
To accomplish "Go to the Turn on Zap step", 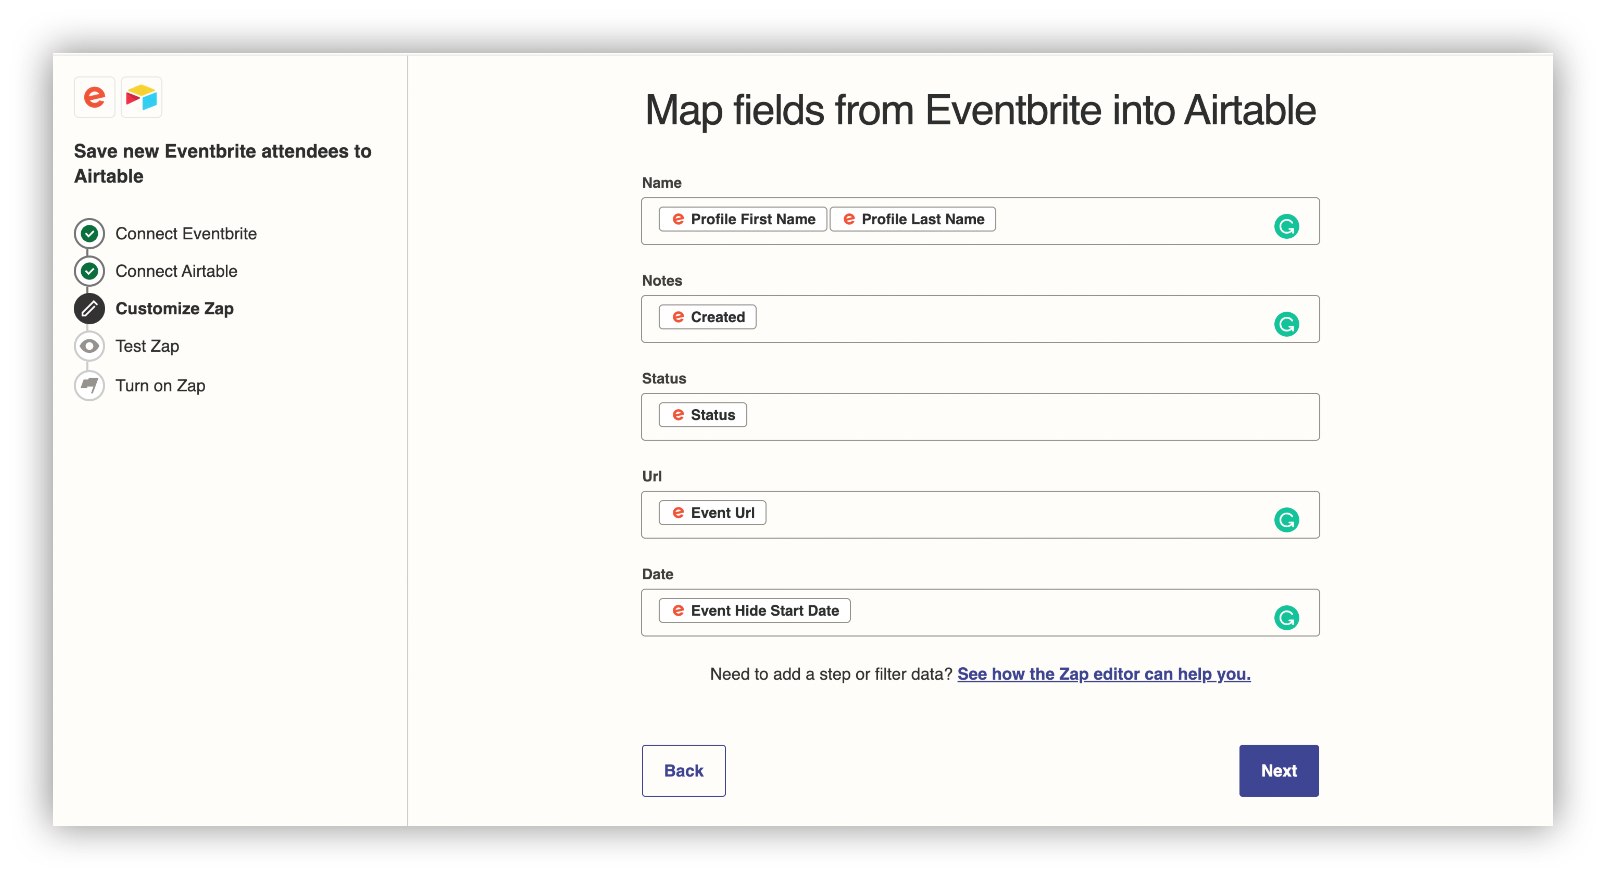I will click(160, 385).
